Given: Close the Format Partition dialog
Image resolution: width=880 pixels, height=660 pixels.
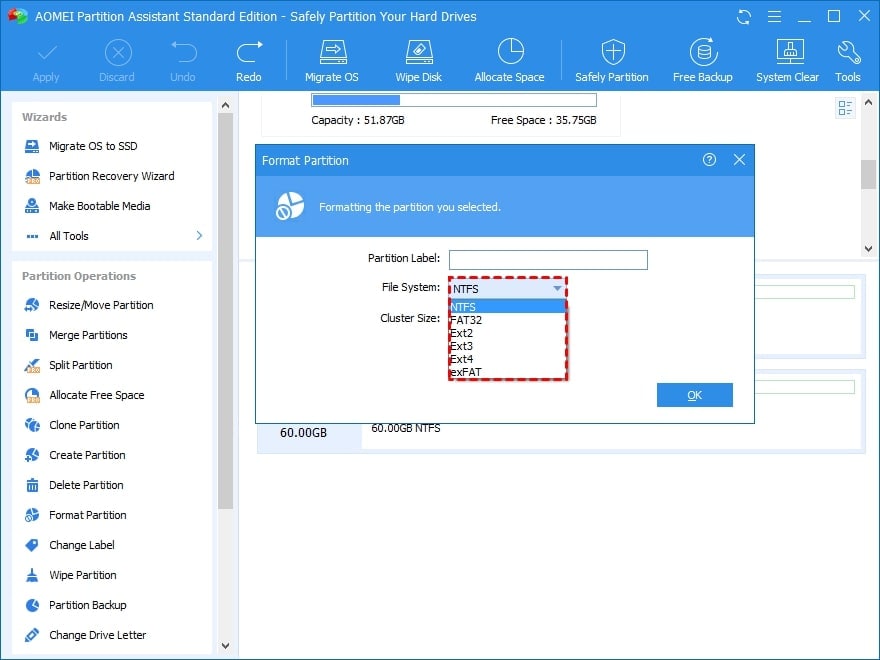Looking at the screenshot, I should coord(739,160).
